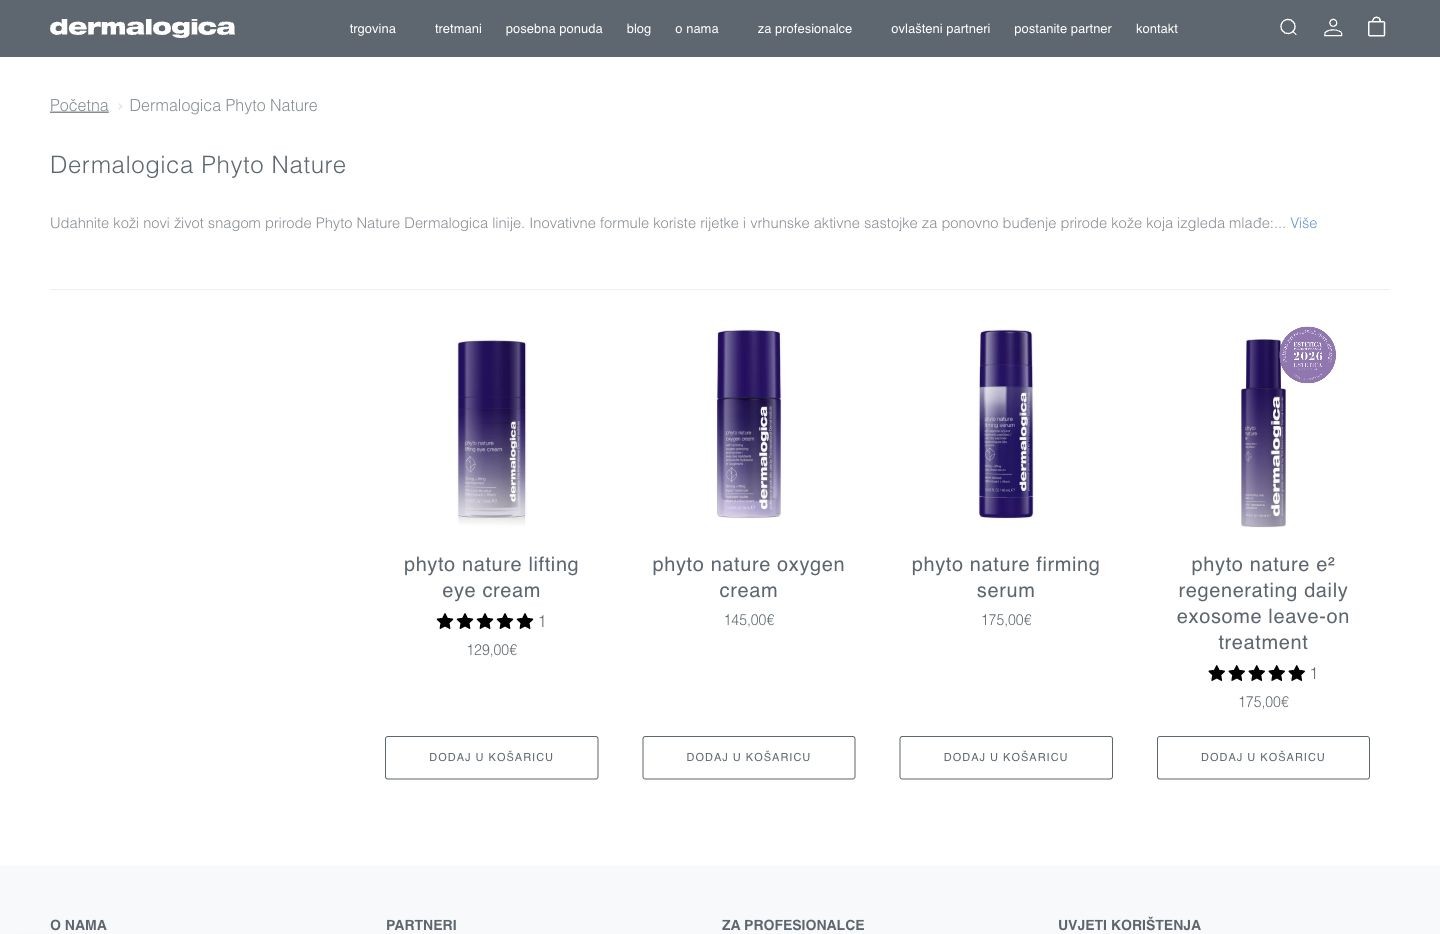
Task: Click the 2026 award badge on e² treatment
Action: coord(1308,355)
